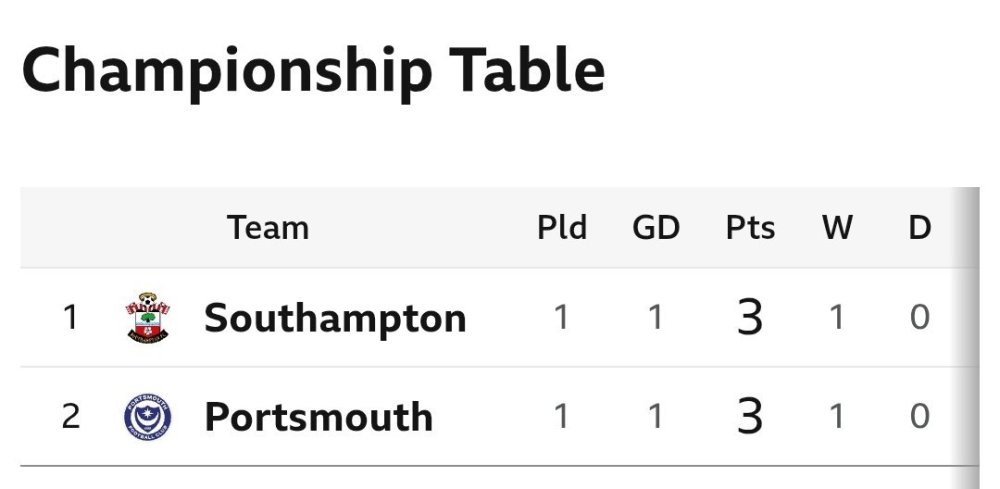The width and height of the screenshot is (1000, 489).
Task: Click Portsmouth's wins value
Action: click(x=837, y=417)
